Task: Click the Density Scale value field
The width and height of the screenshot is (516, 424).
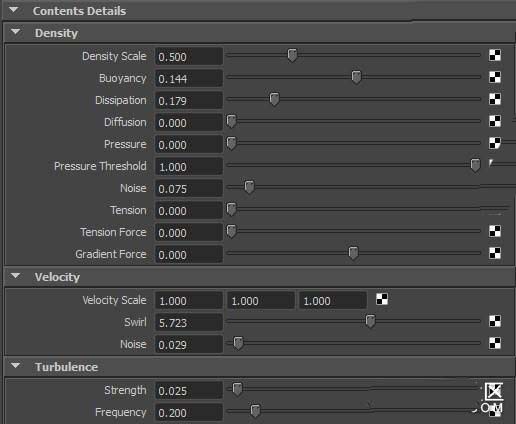Action: click(189, 56)
